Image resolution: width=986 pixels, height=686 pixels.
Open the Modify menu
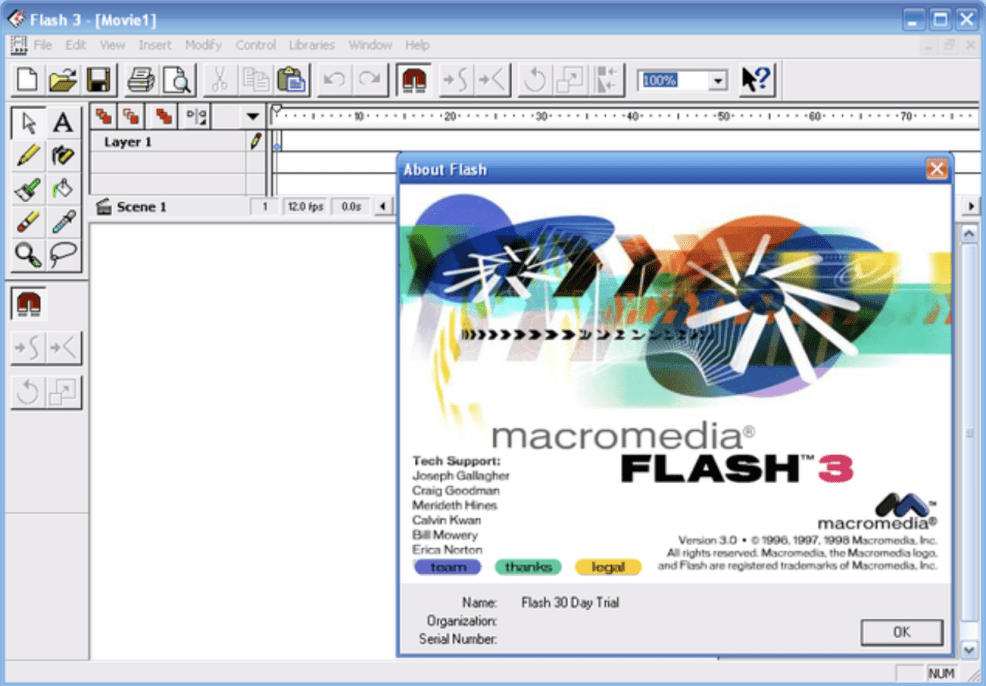pos(203,45)
